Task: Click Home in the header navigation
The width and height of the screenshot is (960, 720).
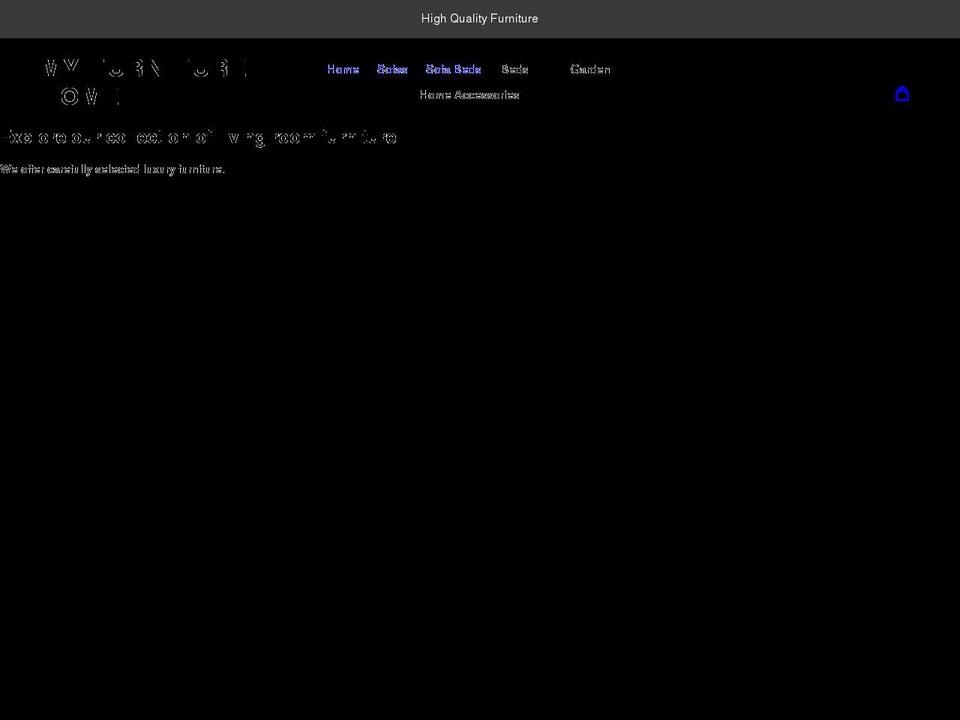Action: (x=343, y=69)
